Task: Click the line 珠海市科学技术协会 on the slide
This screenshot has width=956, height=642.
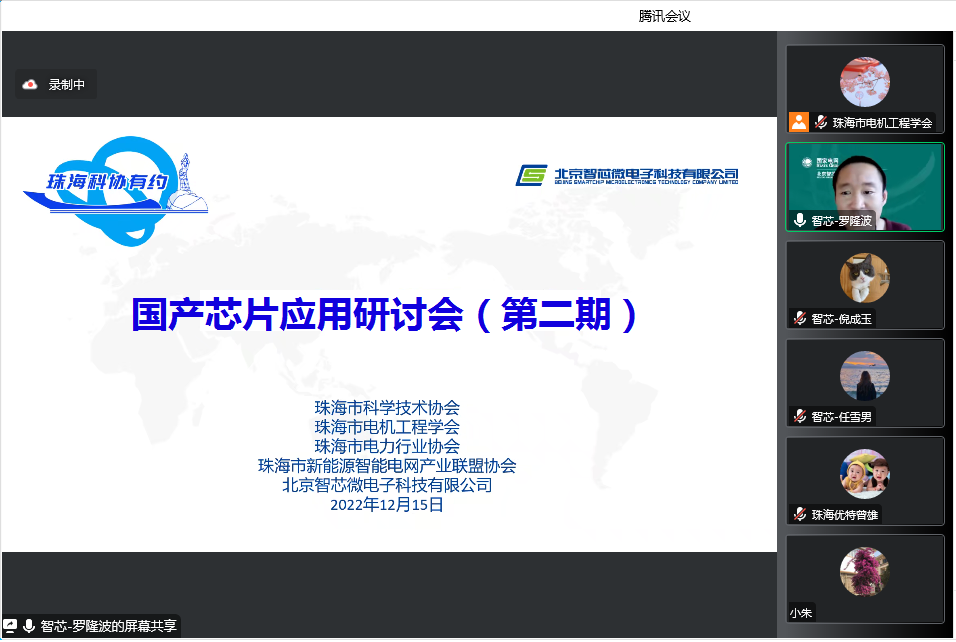Action: [x=387, y=407]
